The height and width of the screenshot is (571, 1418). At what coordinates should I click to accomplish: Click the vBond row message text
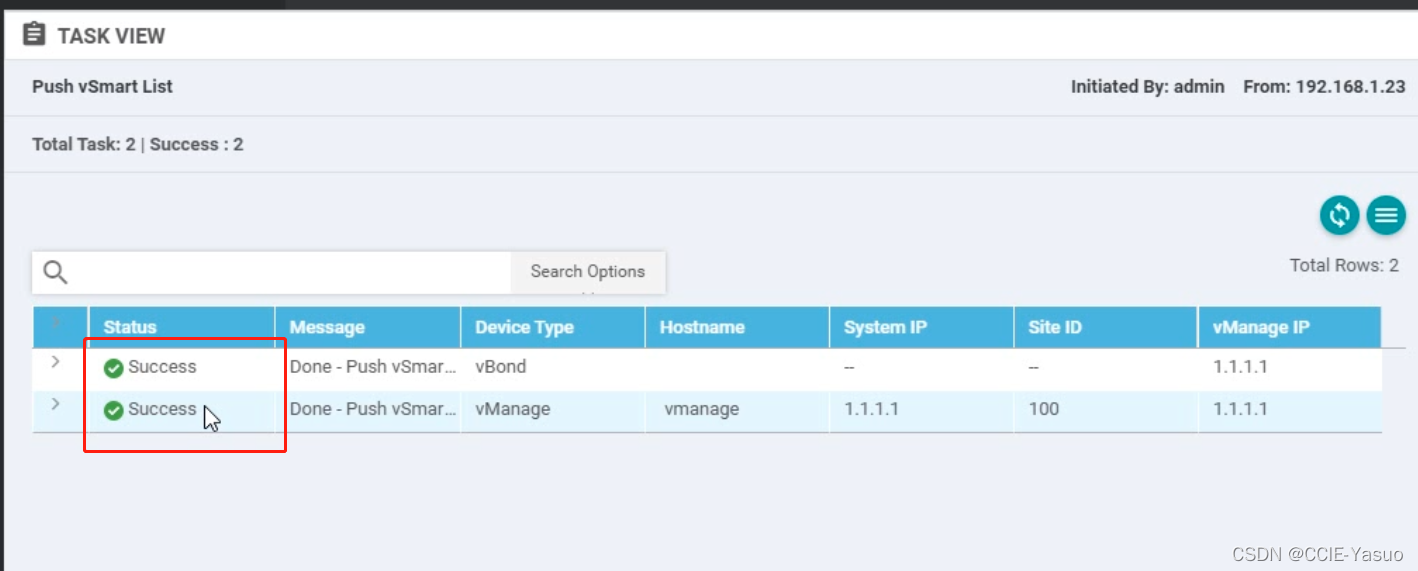click(373, 367)
